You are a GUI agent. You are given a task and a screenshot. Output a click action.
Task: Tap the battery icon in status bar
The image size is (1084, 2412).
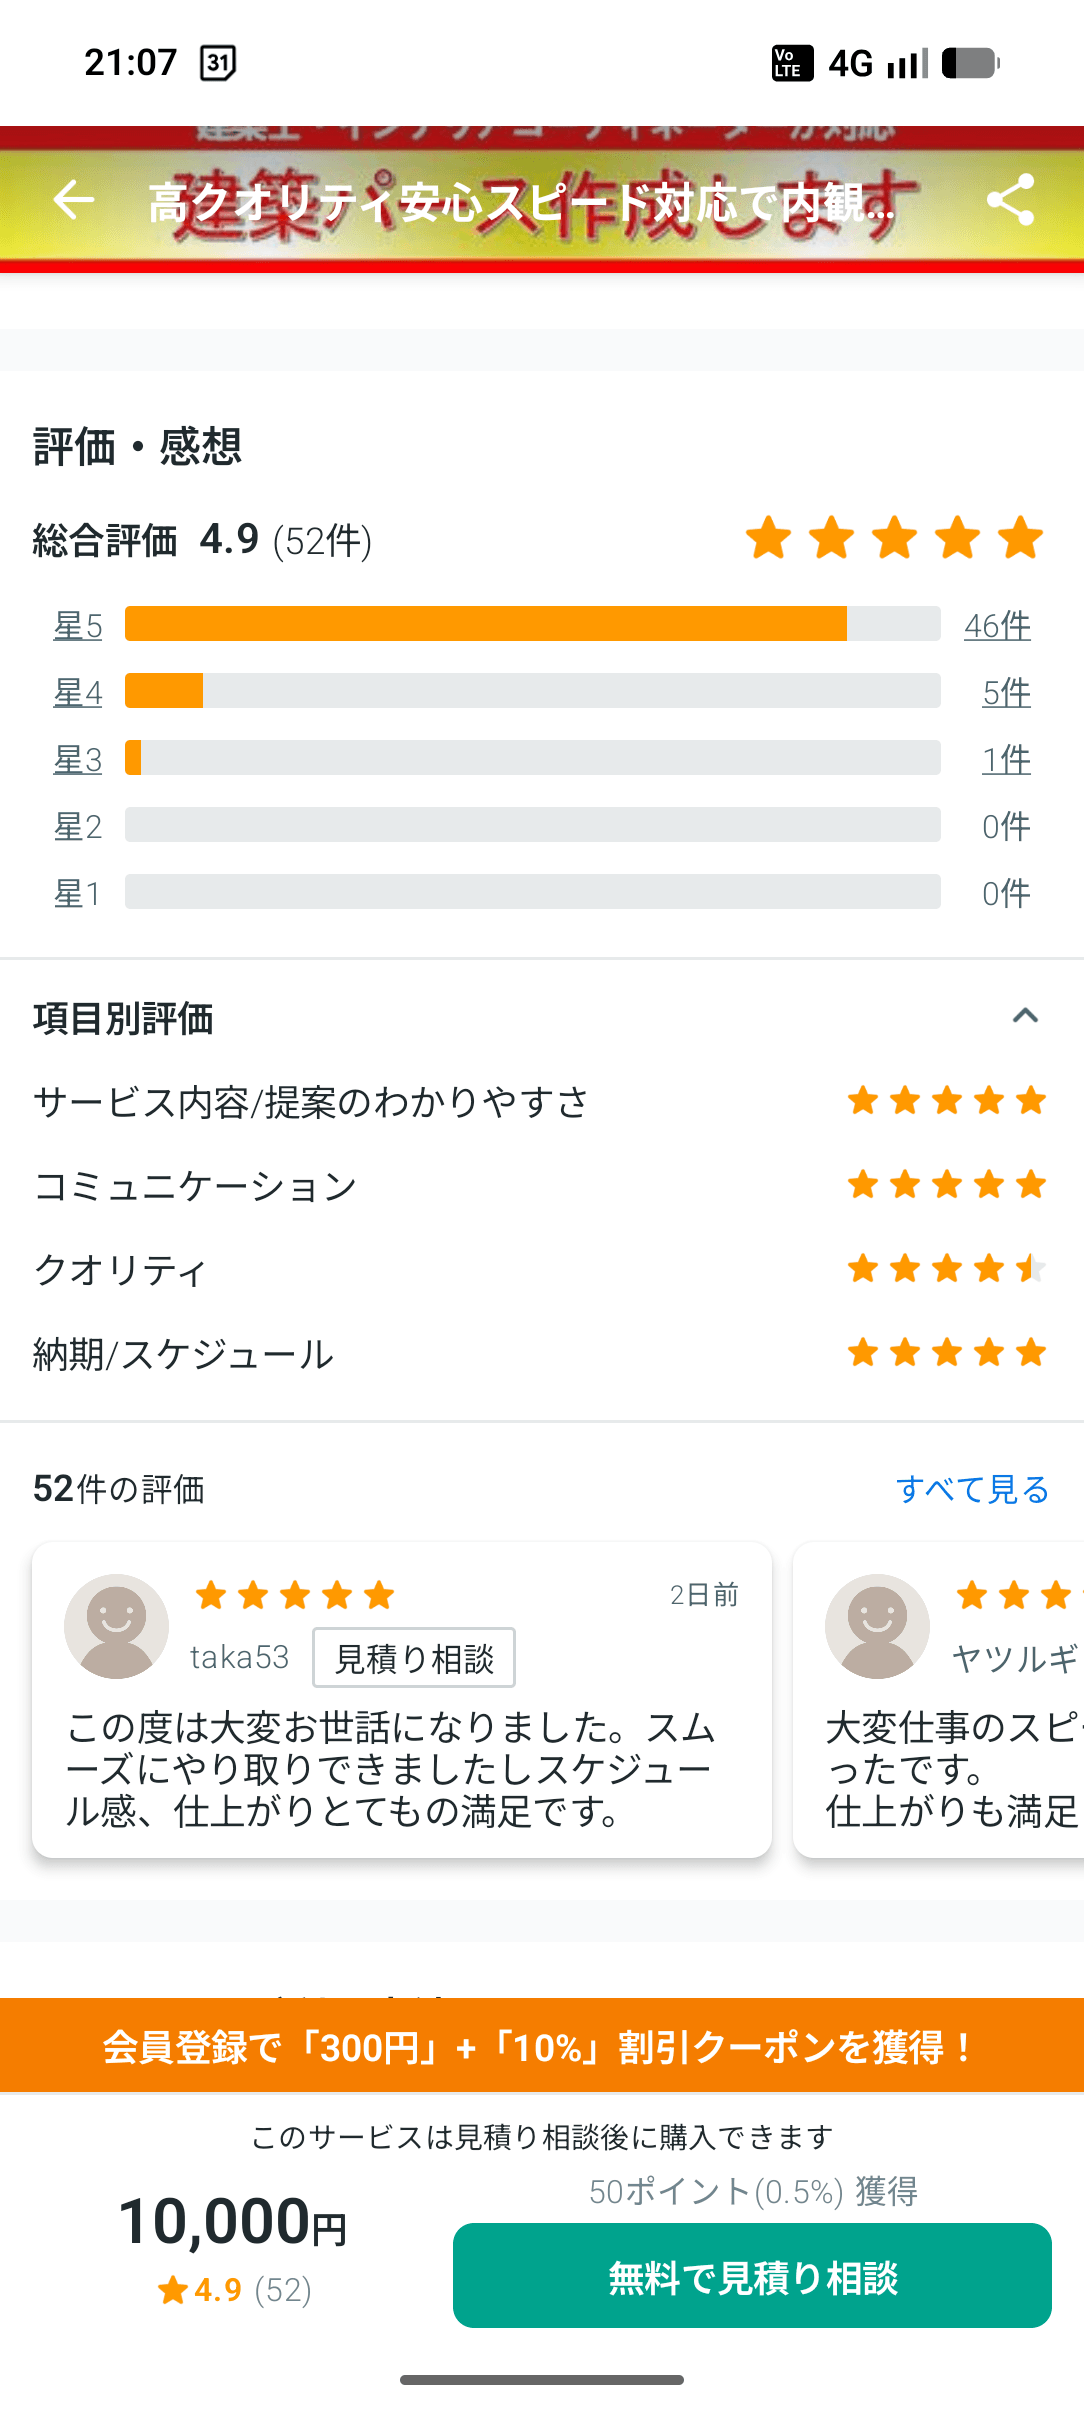point(970,63)
